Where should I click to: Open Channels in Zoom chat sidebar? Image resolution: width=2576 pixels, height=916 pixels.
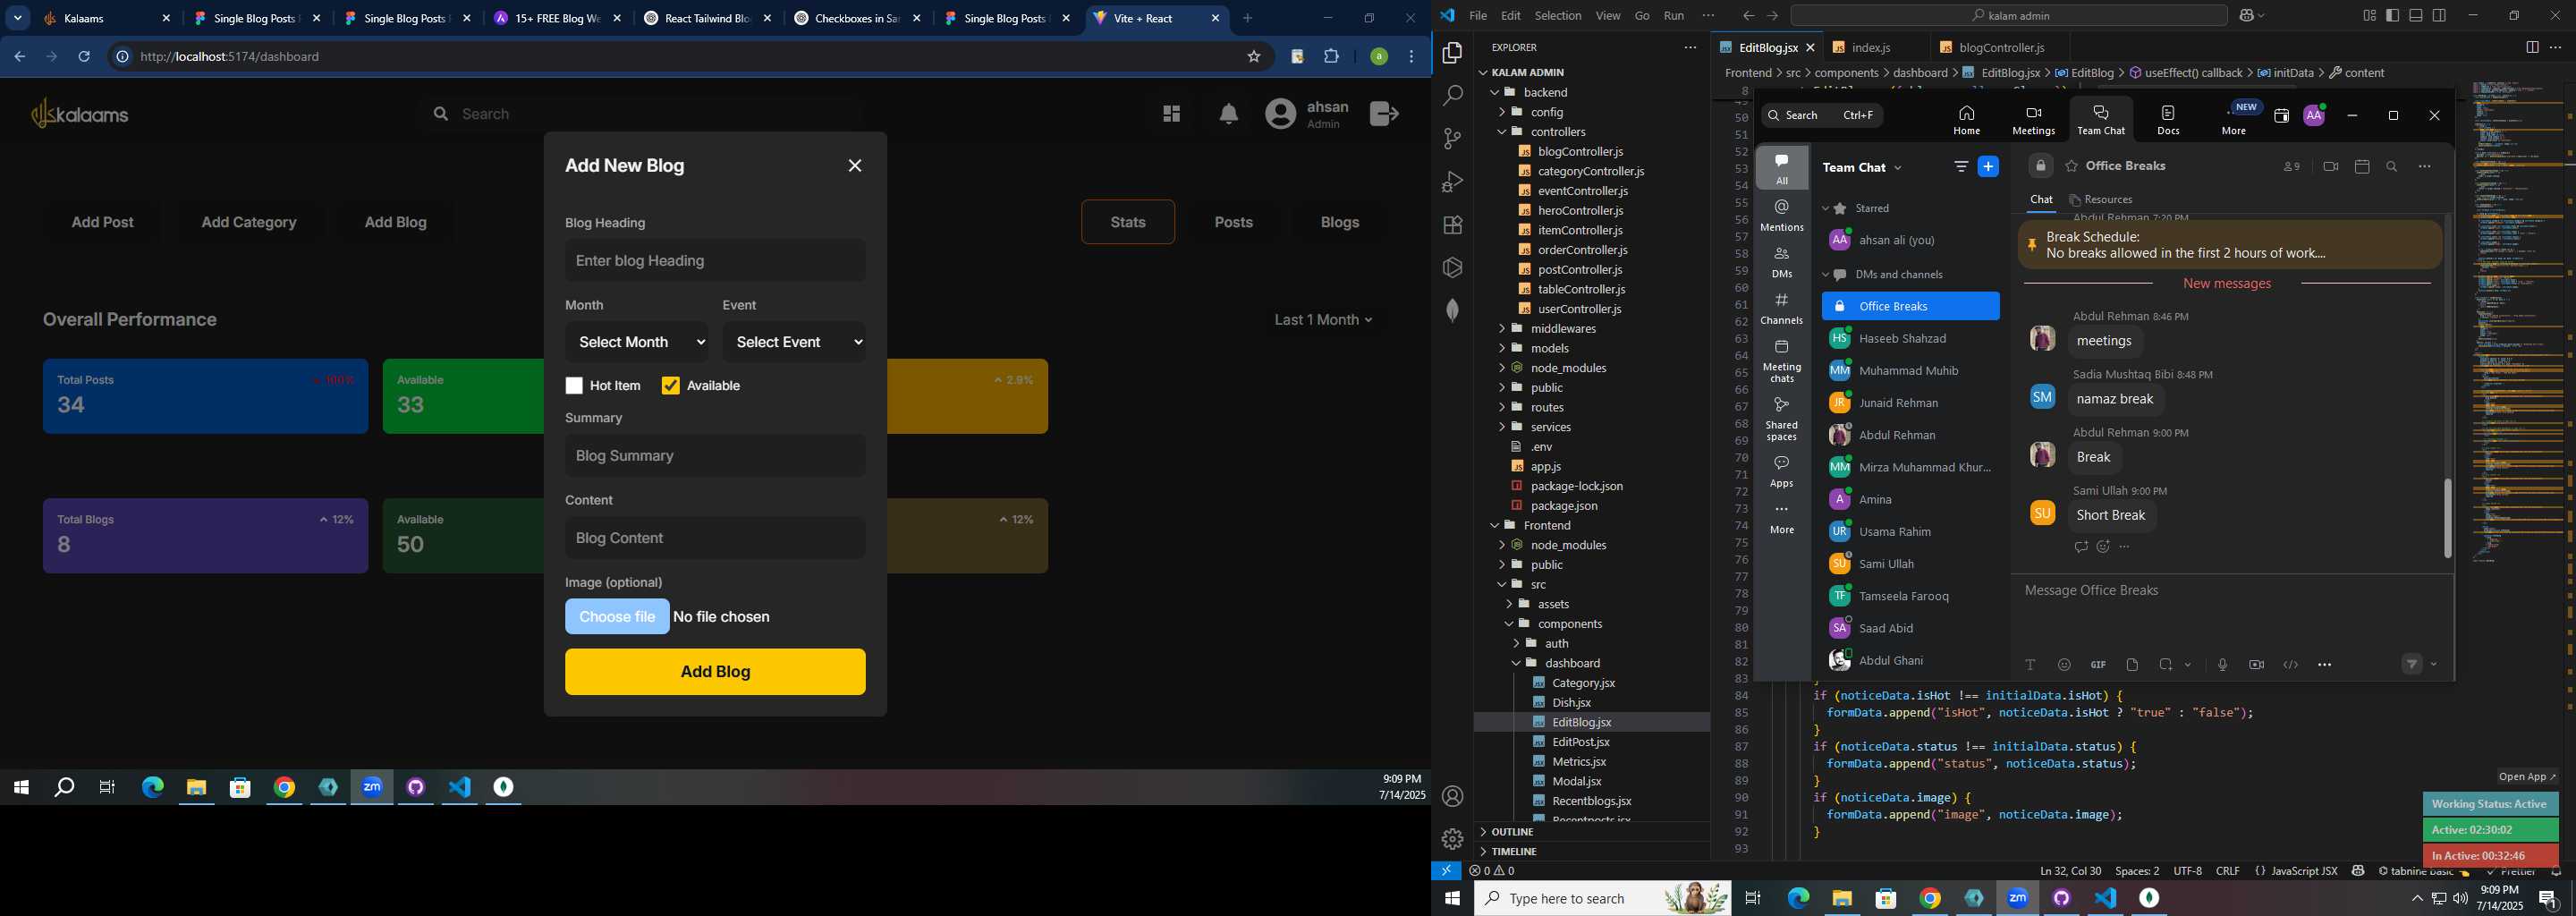point(1782,308)
